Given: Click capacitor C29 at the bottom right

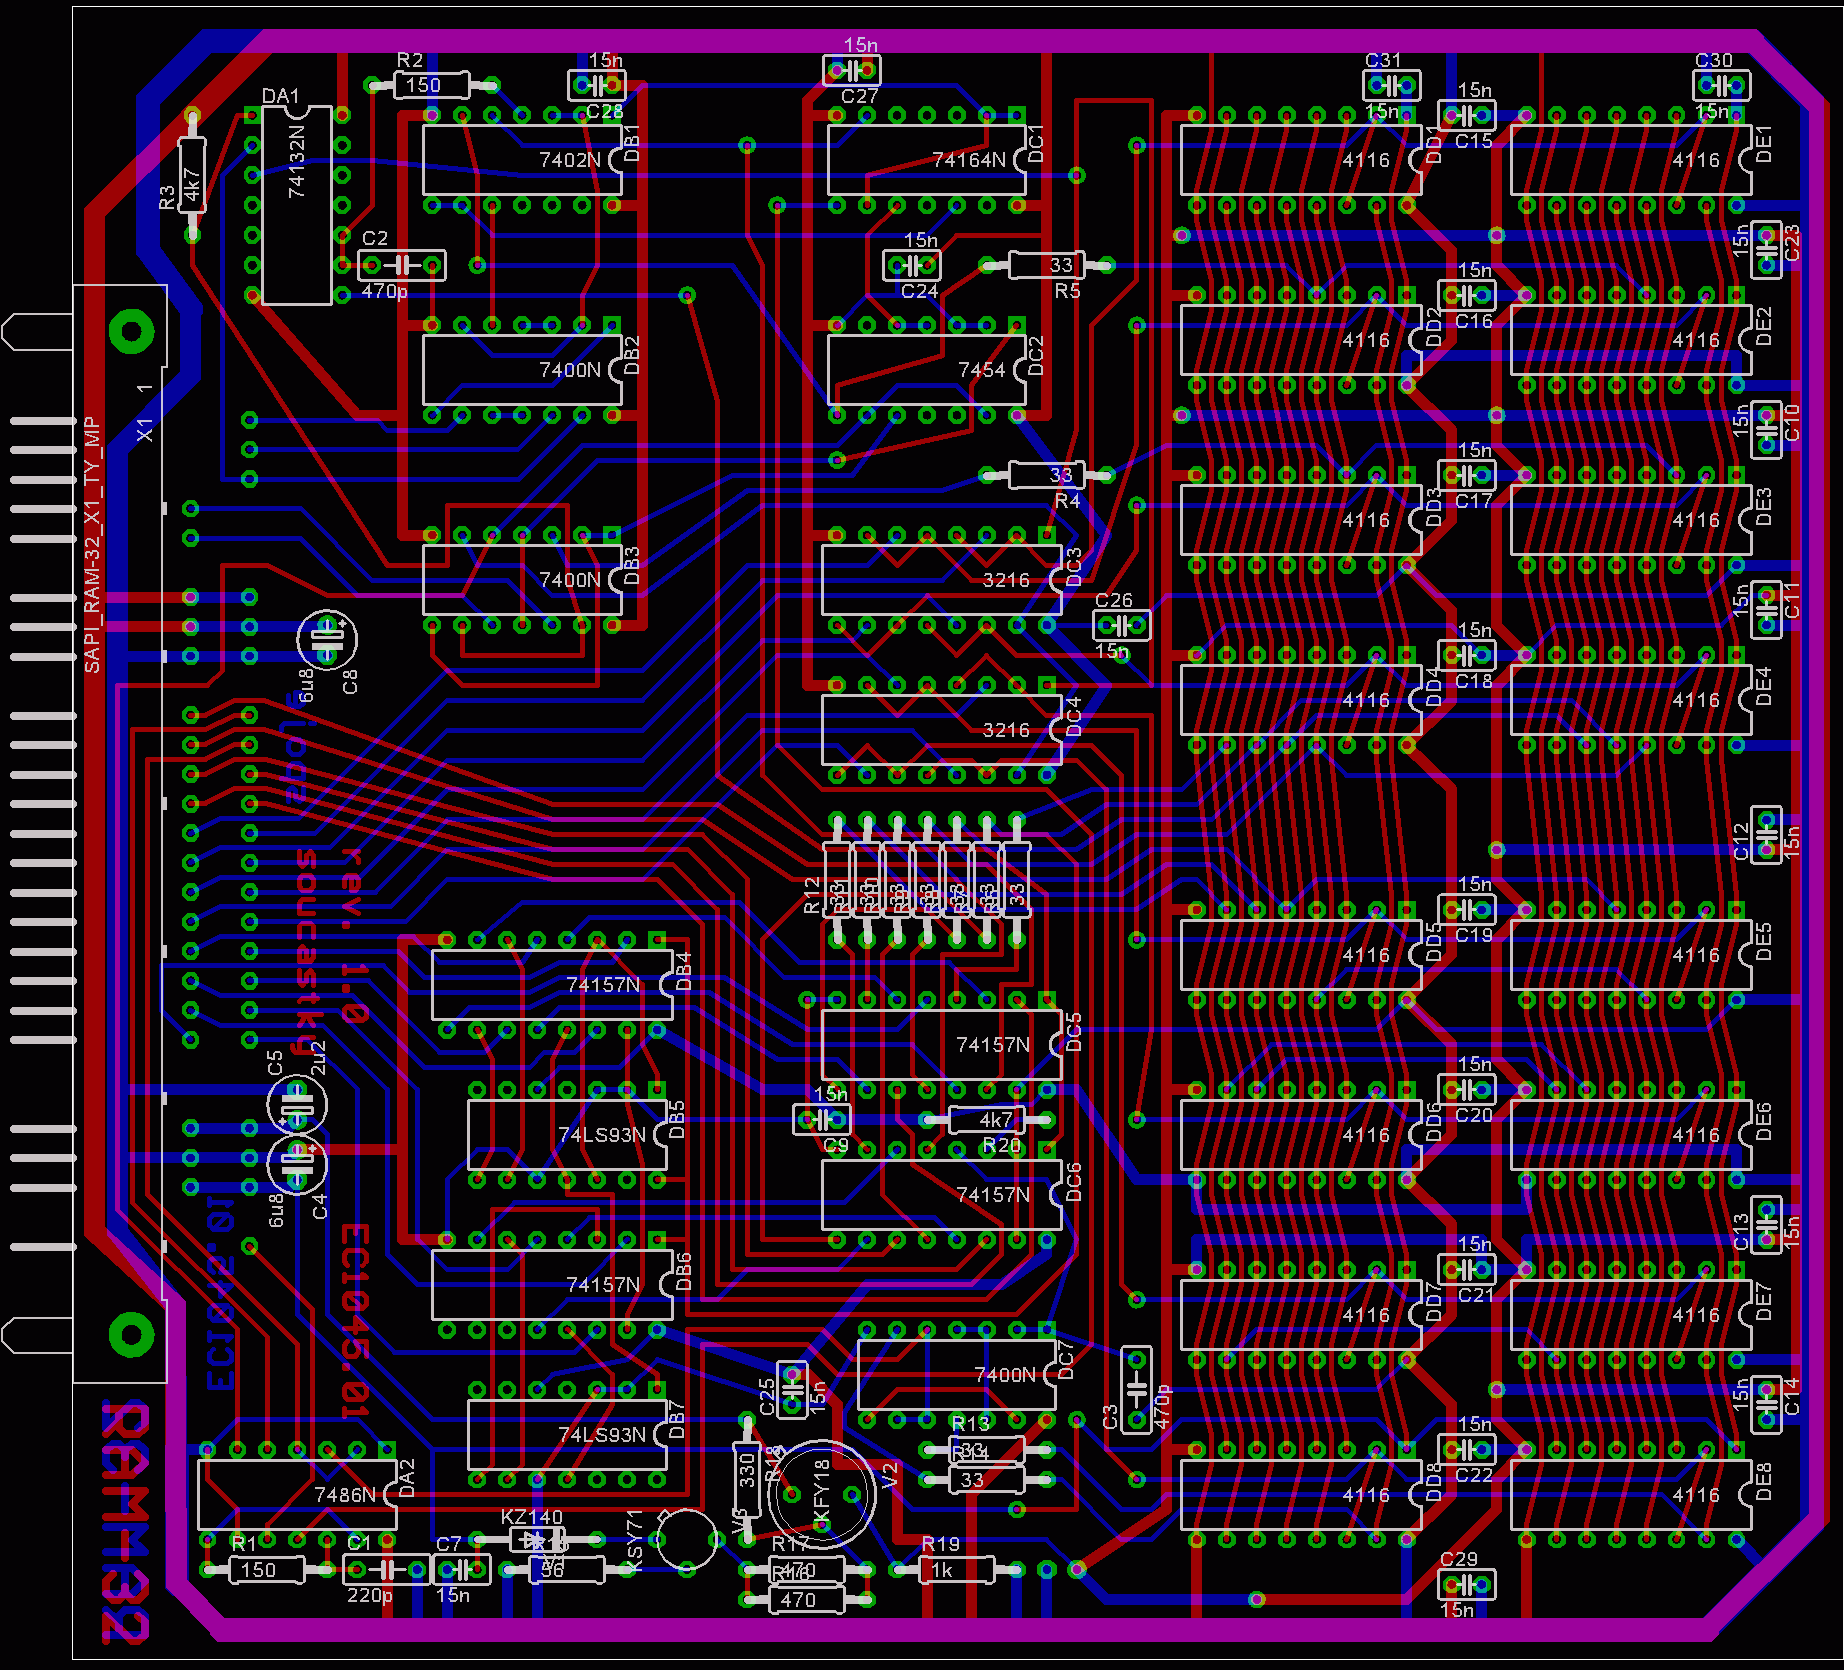Looking at the screenshot, I should coord(1467,1585).
